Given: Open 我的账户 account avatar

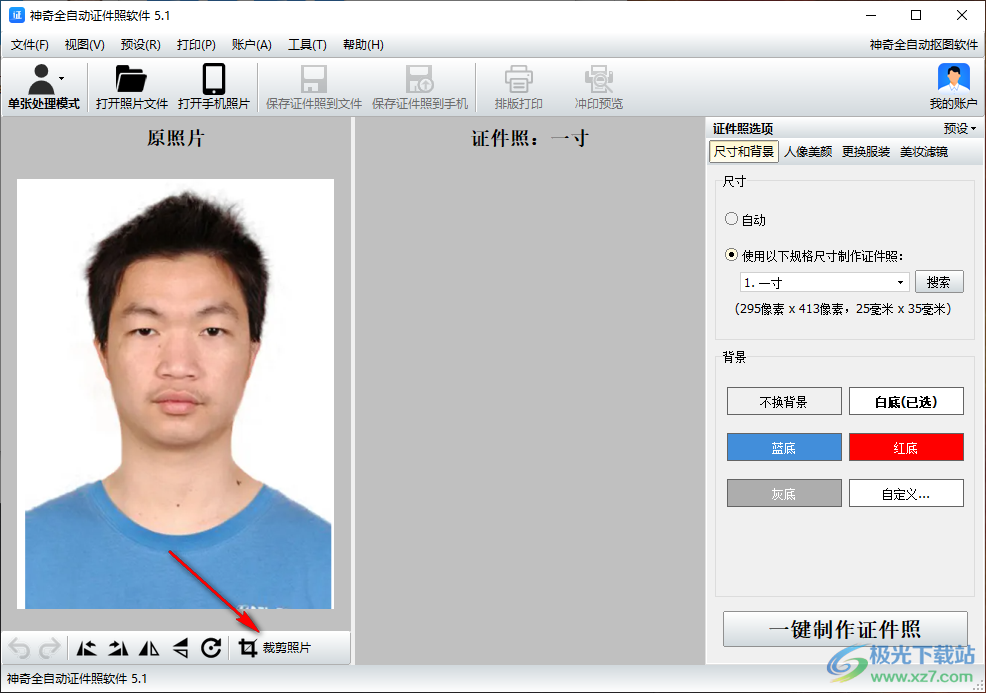Looking at the screenshot, I should click(951, 85).
